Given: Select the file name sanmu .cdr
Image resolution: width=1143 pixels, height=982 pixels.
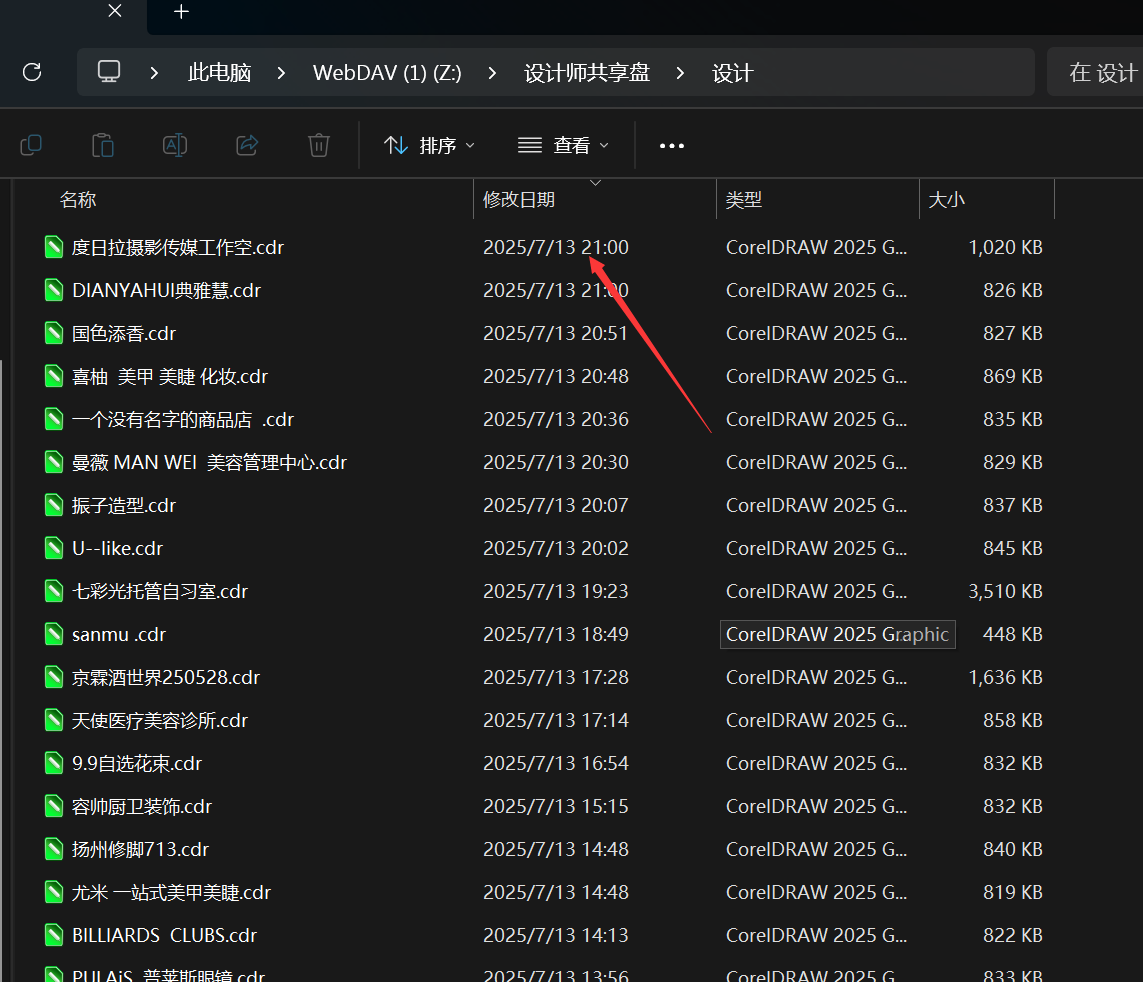Looking at the screenshot, I should pyautogui.click(x=119, y=635).
